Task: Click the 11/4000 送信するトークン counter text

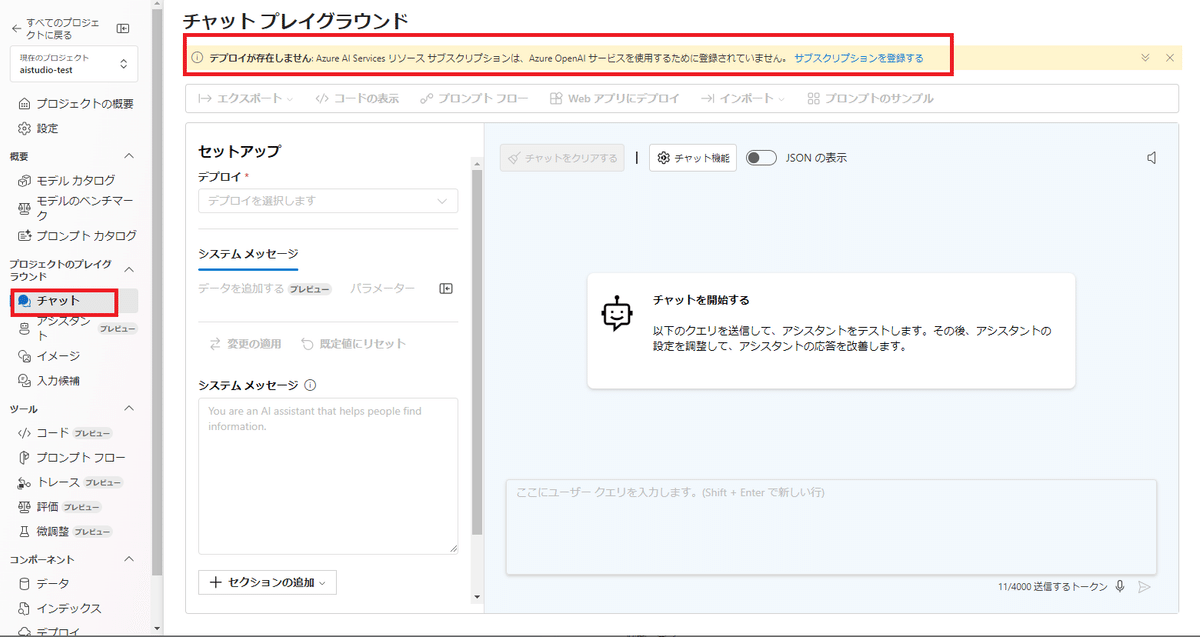Action: [x=1052, y=587]
